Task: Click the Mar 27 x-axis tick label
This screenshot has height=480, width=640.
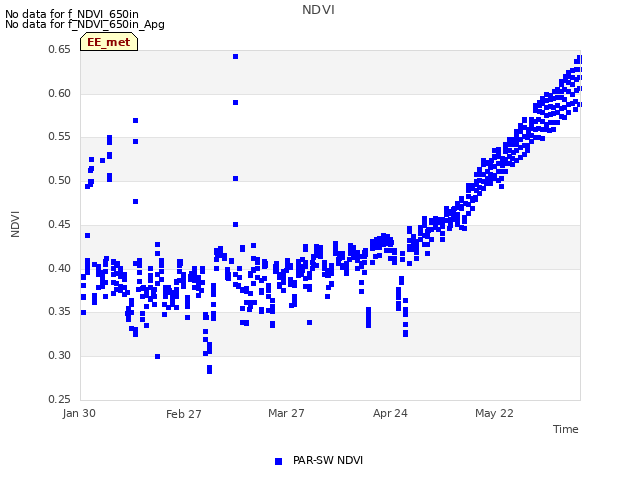Action: (286, 413)
